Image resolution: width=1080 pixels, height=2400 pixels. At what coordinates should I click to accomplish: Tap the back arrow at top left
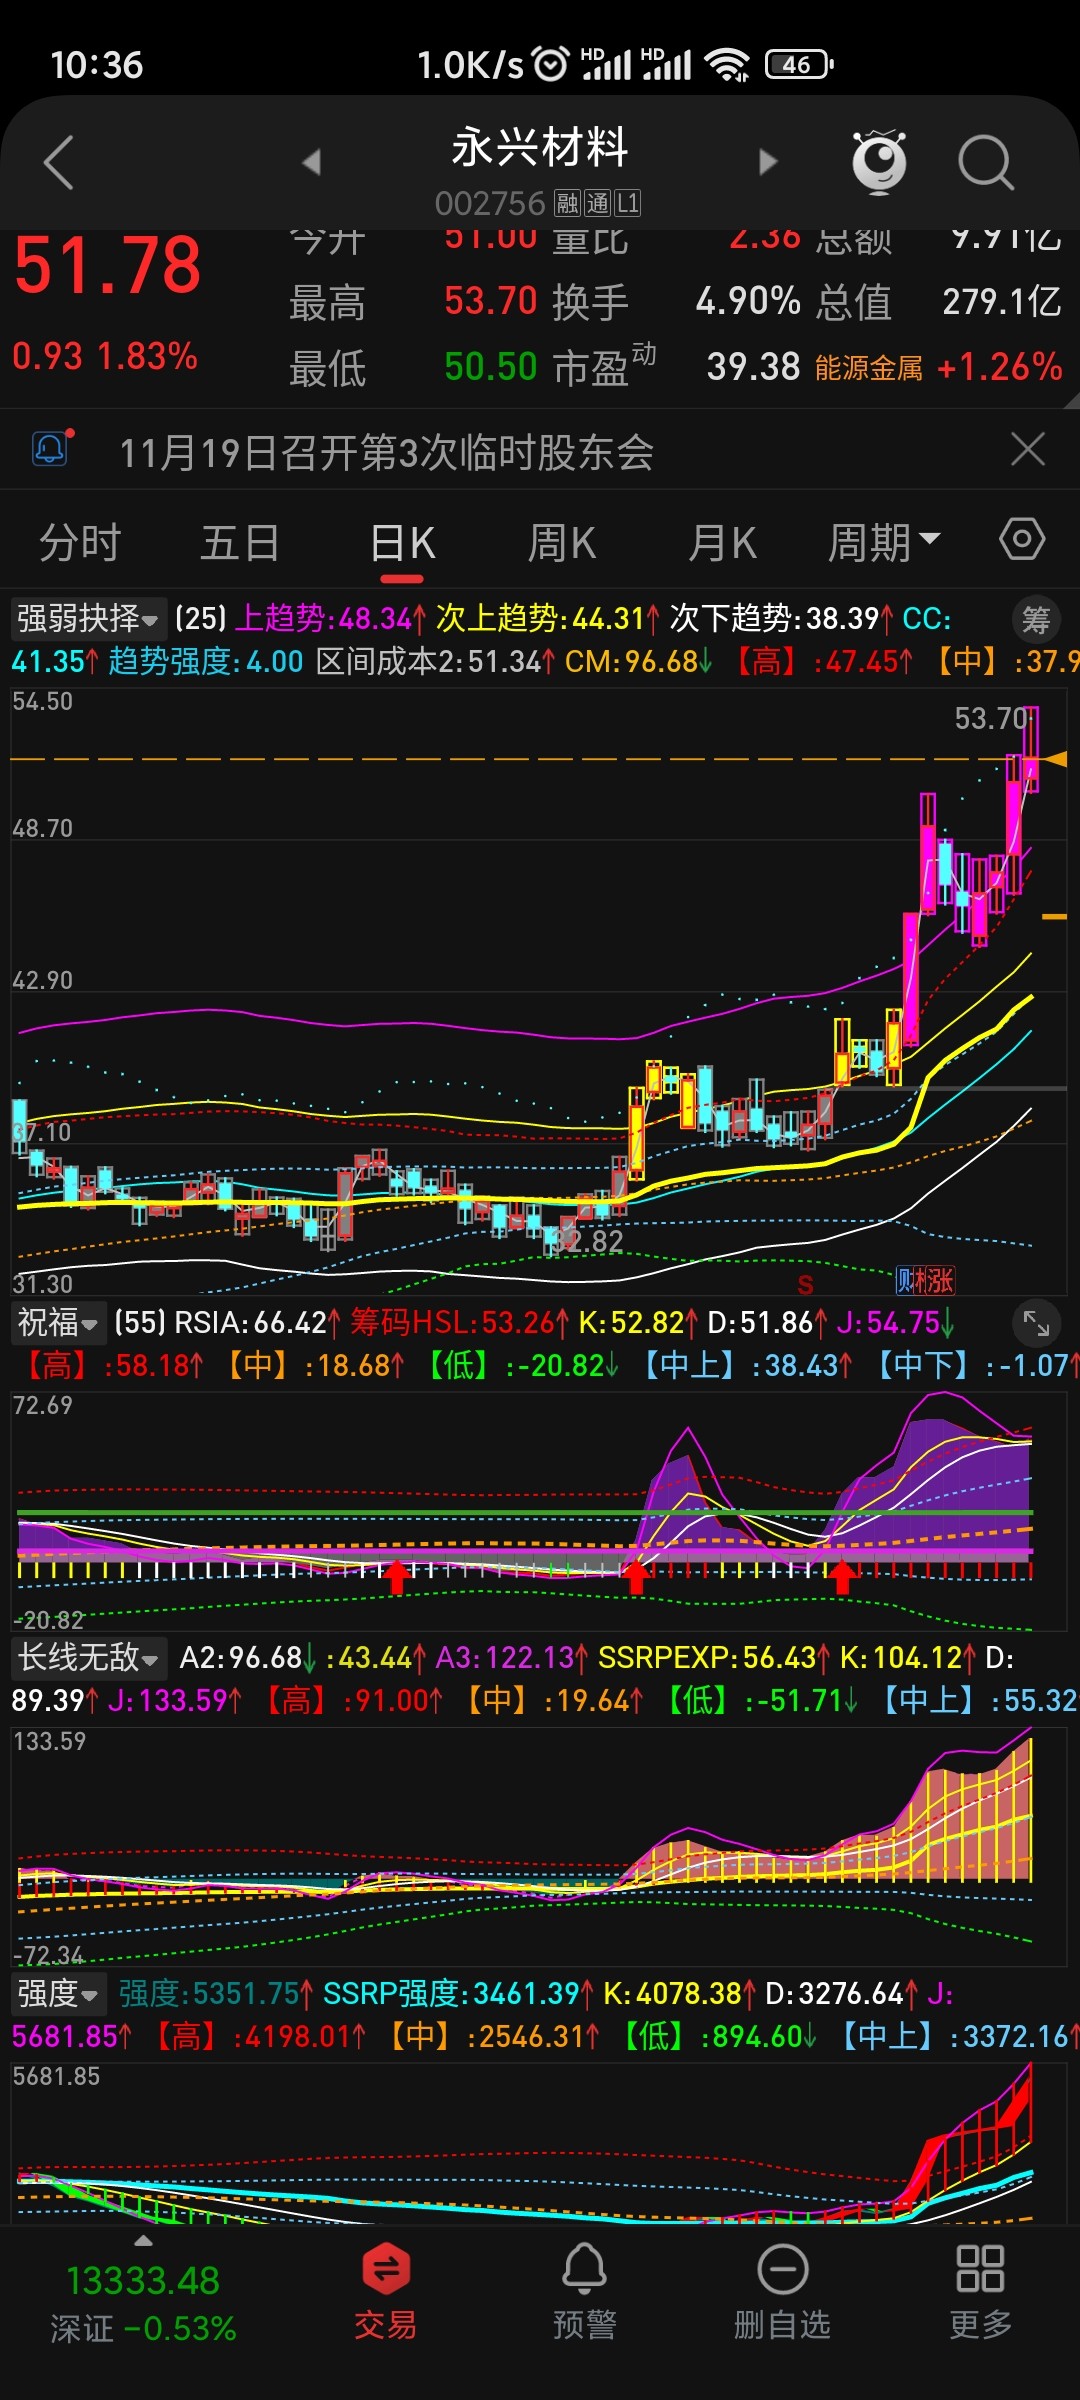[59, 162]
